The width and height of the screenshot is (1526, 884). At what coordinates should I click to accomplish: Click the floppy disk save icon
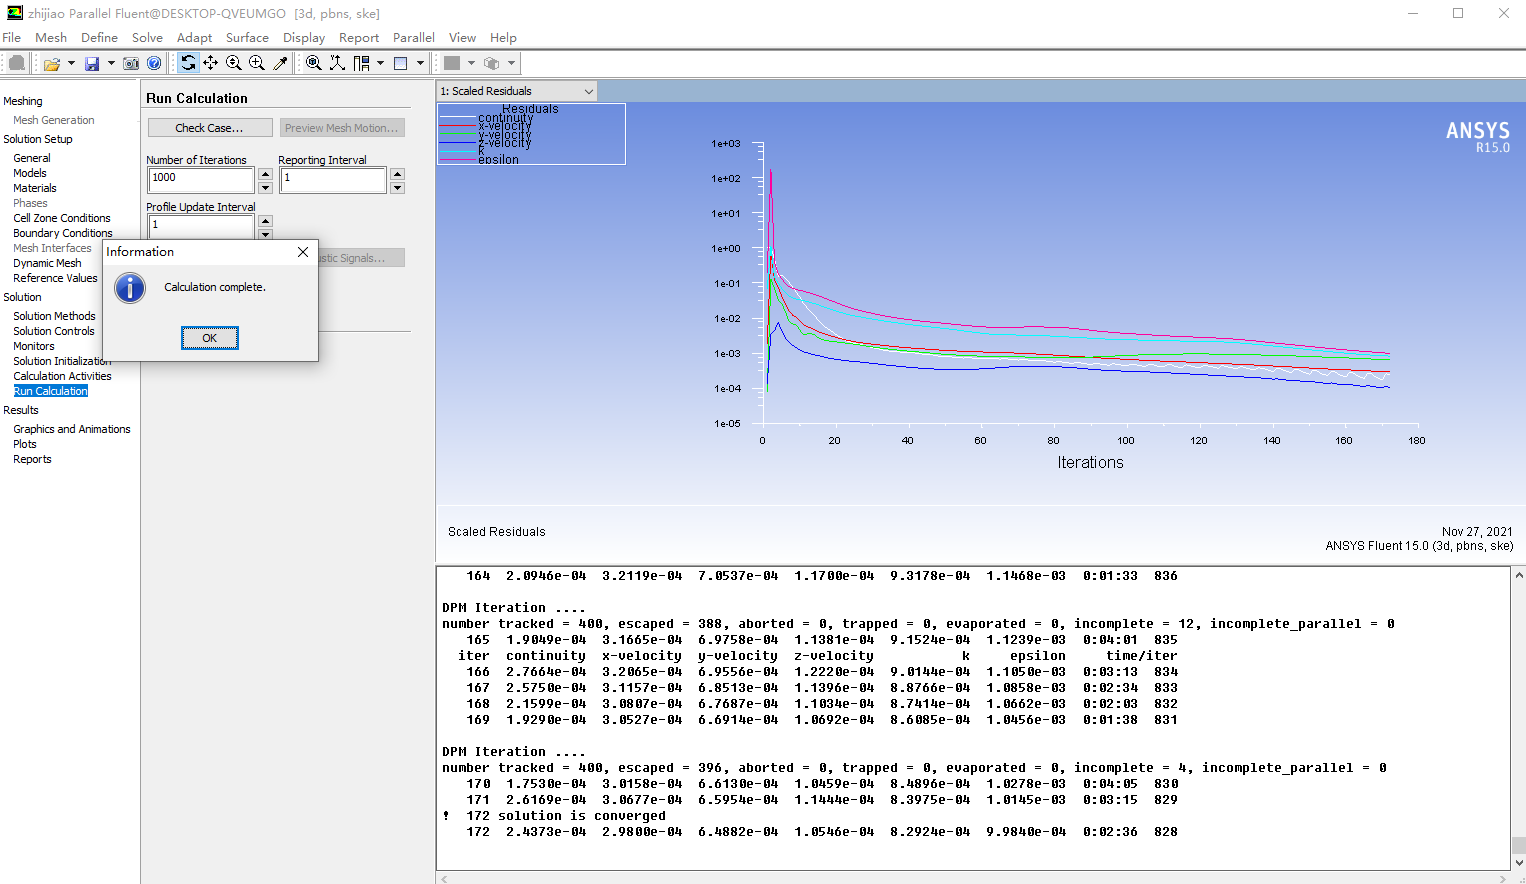point(92,63)
